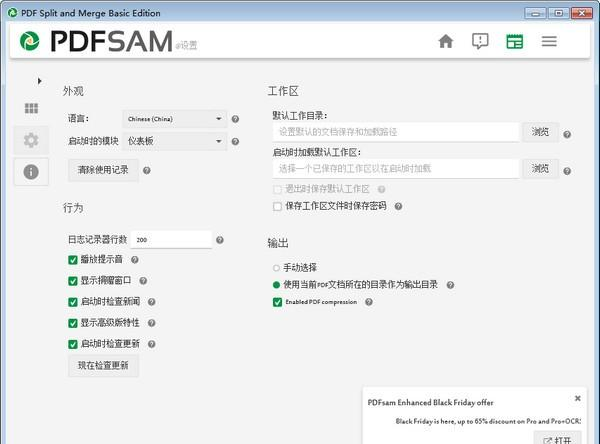This screenshot has width=600, height=444.
Task: Open the home dashboard icon
Action: 446,41
